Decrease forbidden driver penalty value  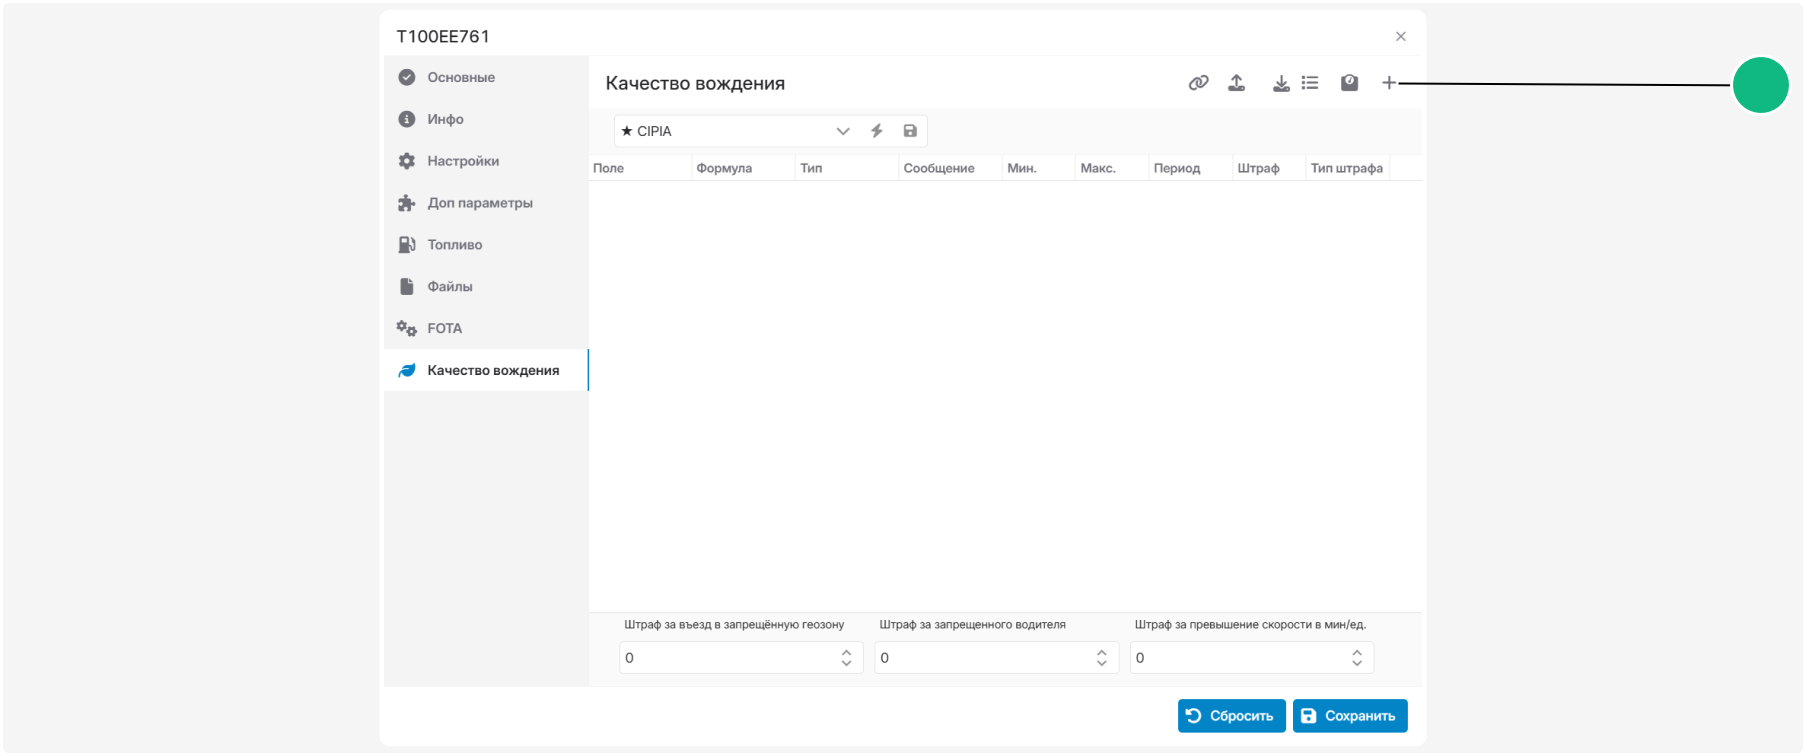pyautogui.click(x=1101, y=663)
